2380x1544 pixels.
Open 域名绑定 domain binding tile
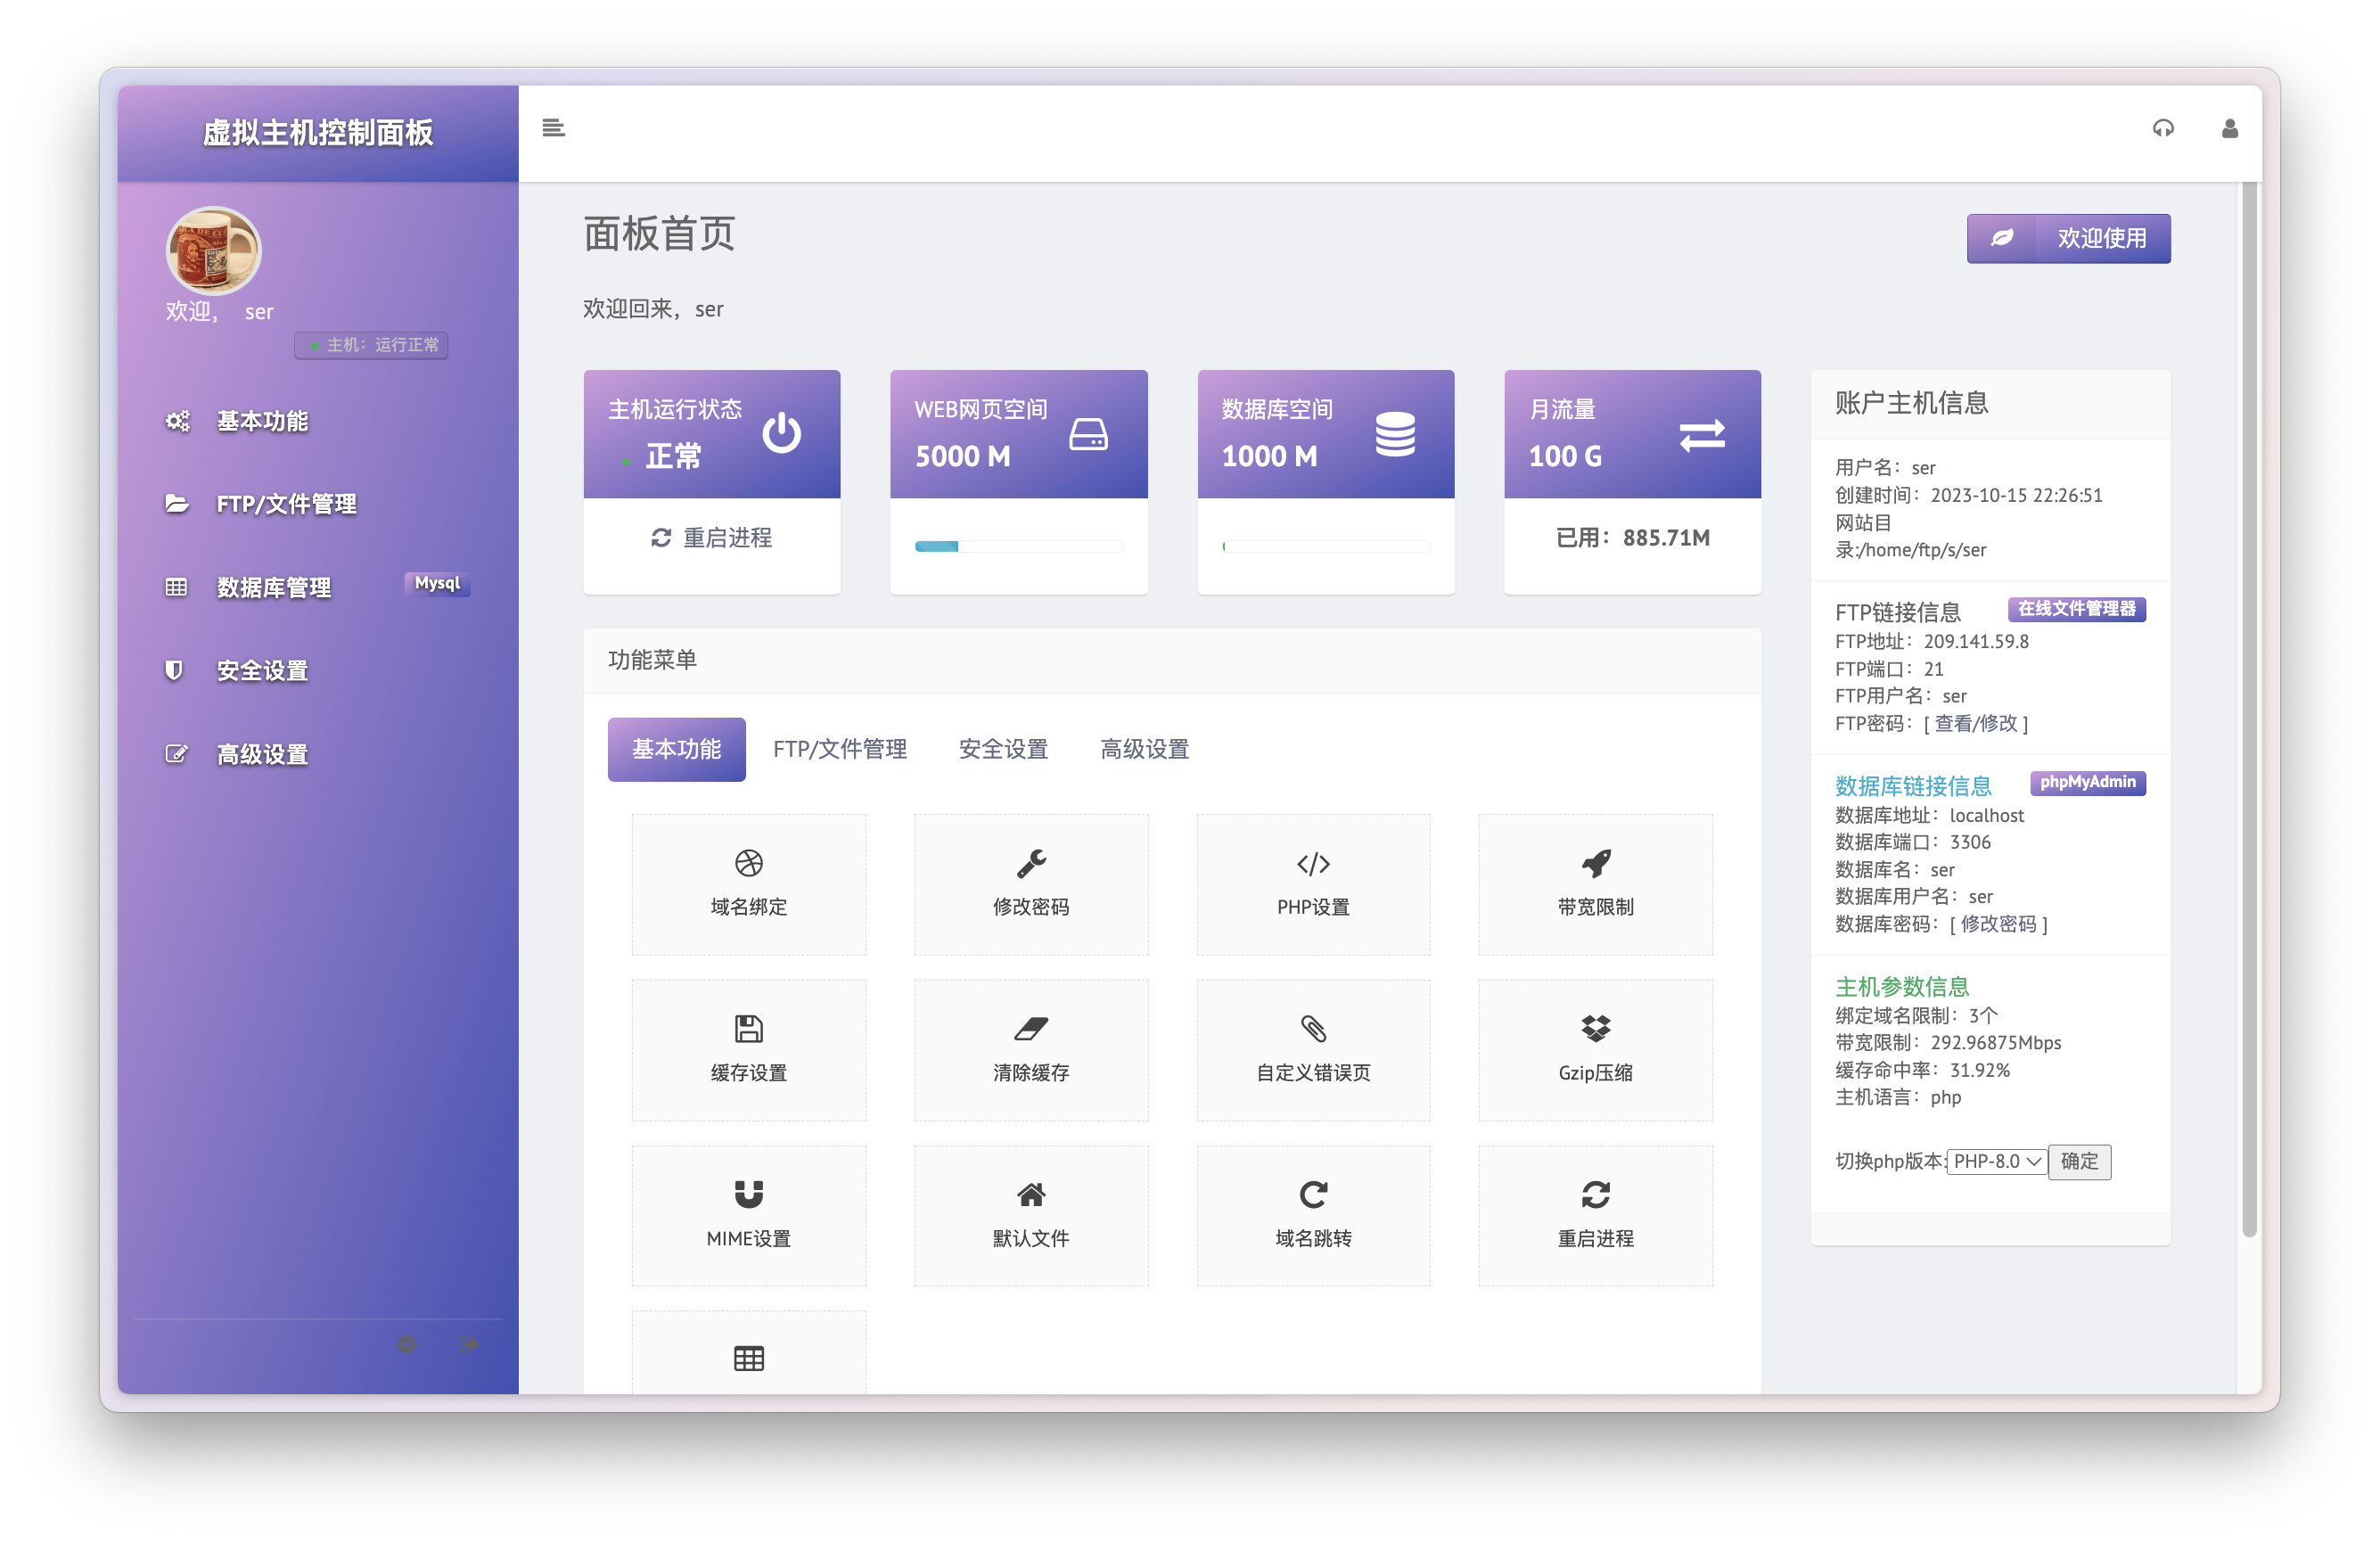click(x=748, y=884)
